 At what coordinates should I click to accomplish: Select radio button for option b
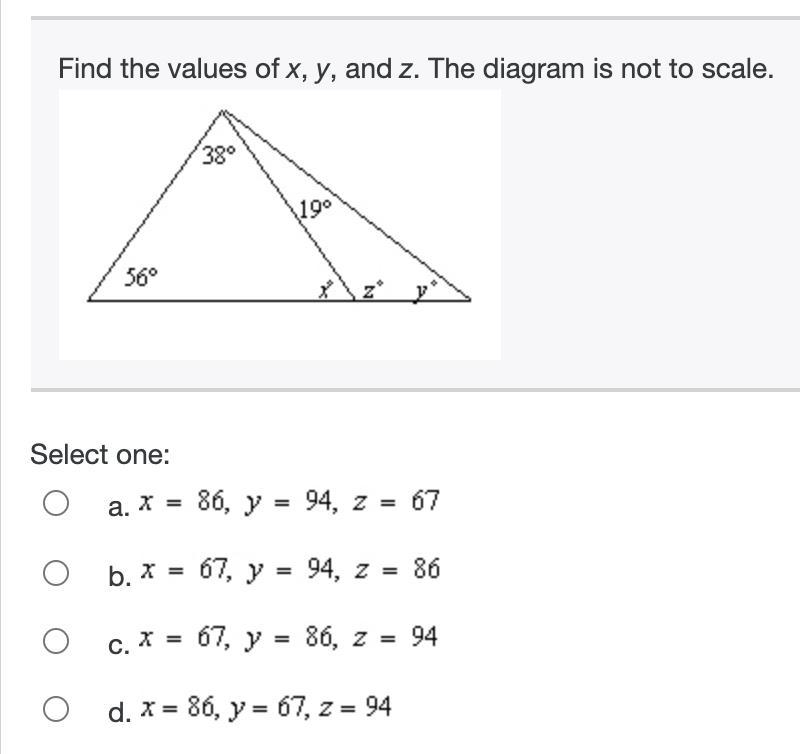56,573
